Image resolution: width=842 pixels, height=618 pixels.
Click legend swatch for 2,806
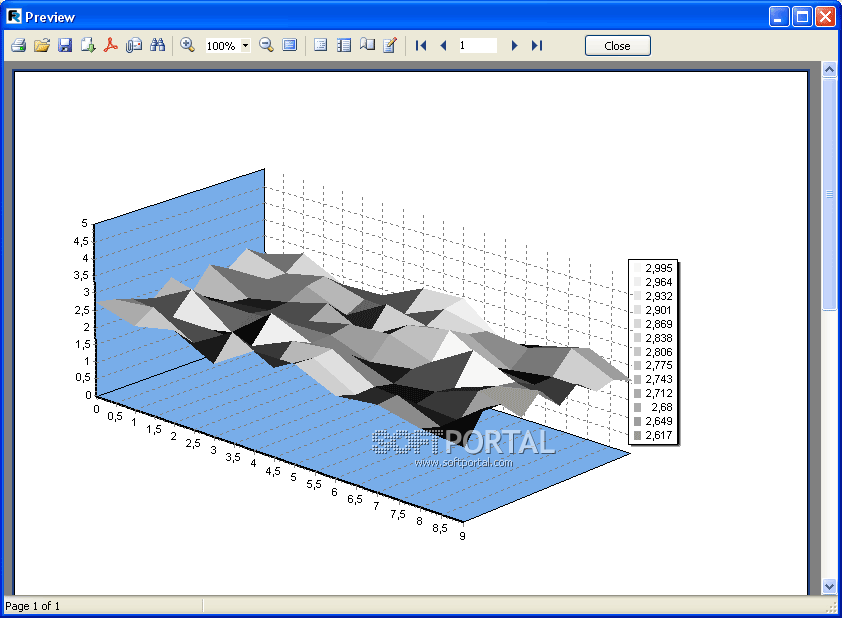637,352
